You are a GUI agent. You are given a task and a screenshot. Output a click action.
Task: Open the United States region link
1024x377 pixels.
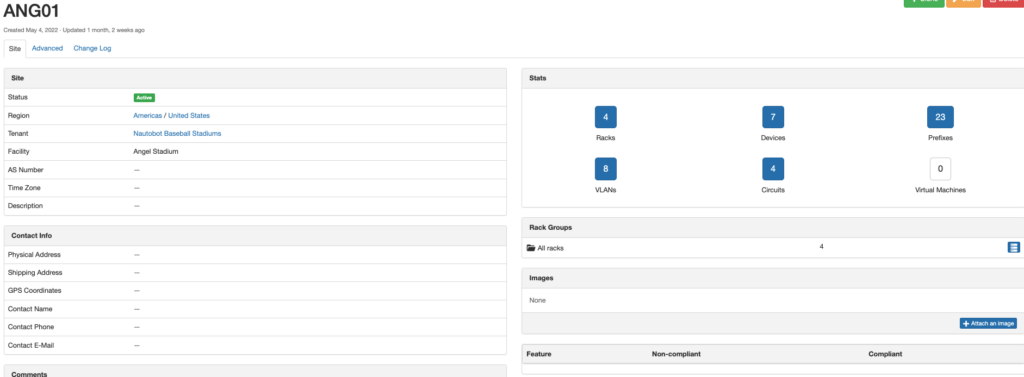click(x=189, y=116)
